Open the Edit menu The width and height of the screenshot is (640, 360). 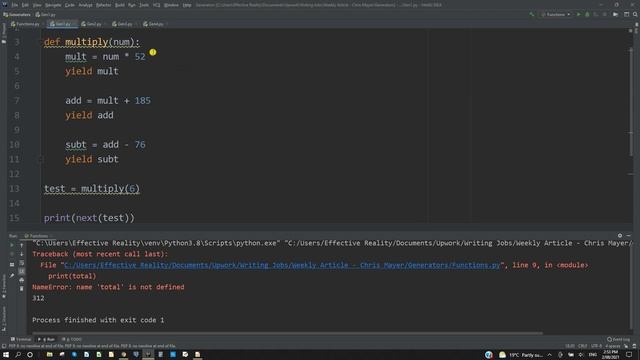[25, 5]
